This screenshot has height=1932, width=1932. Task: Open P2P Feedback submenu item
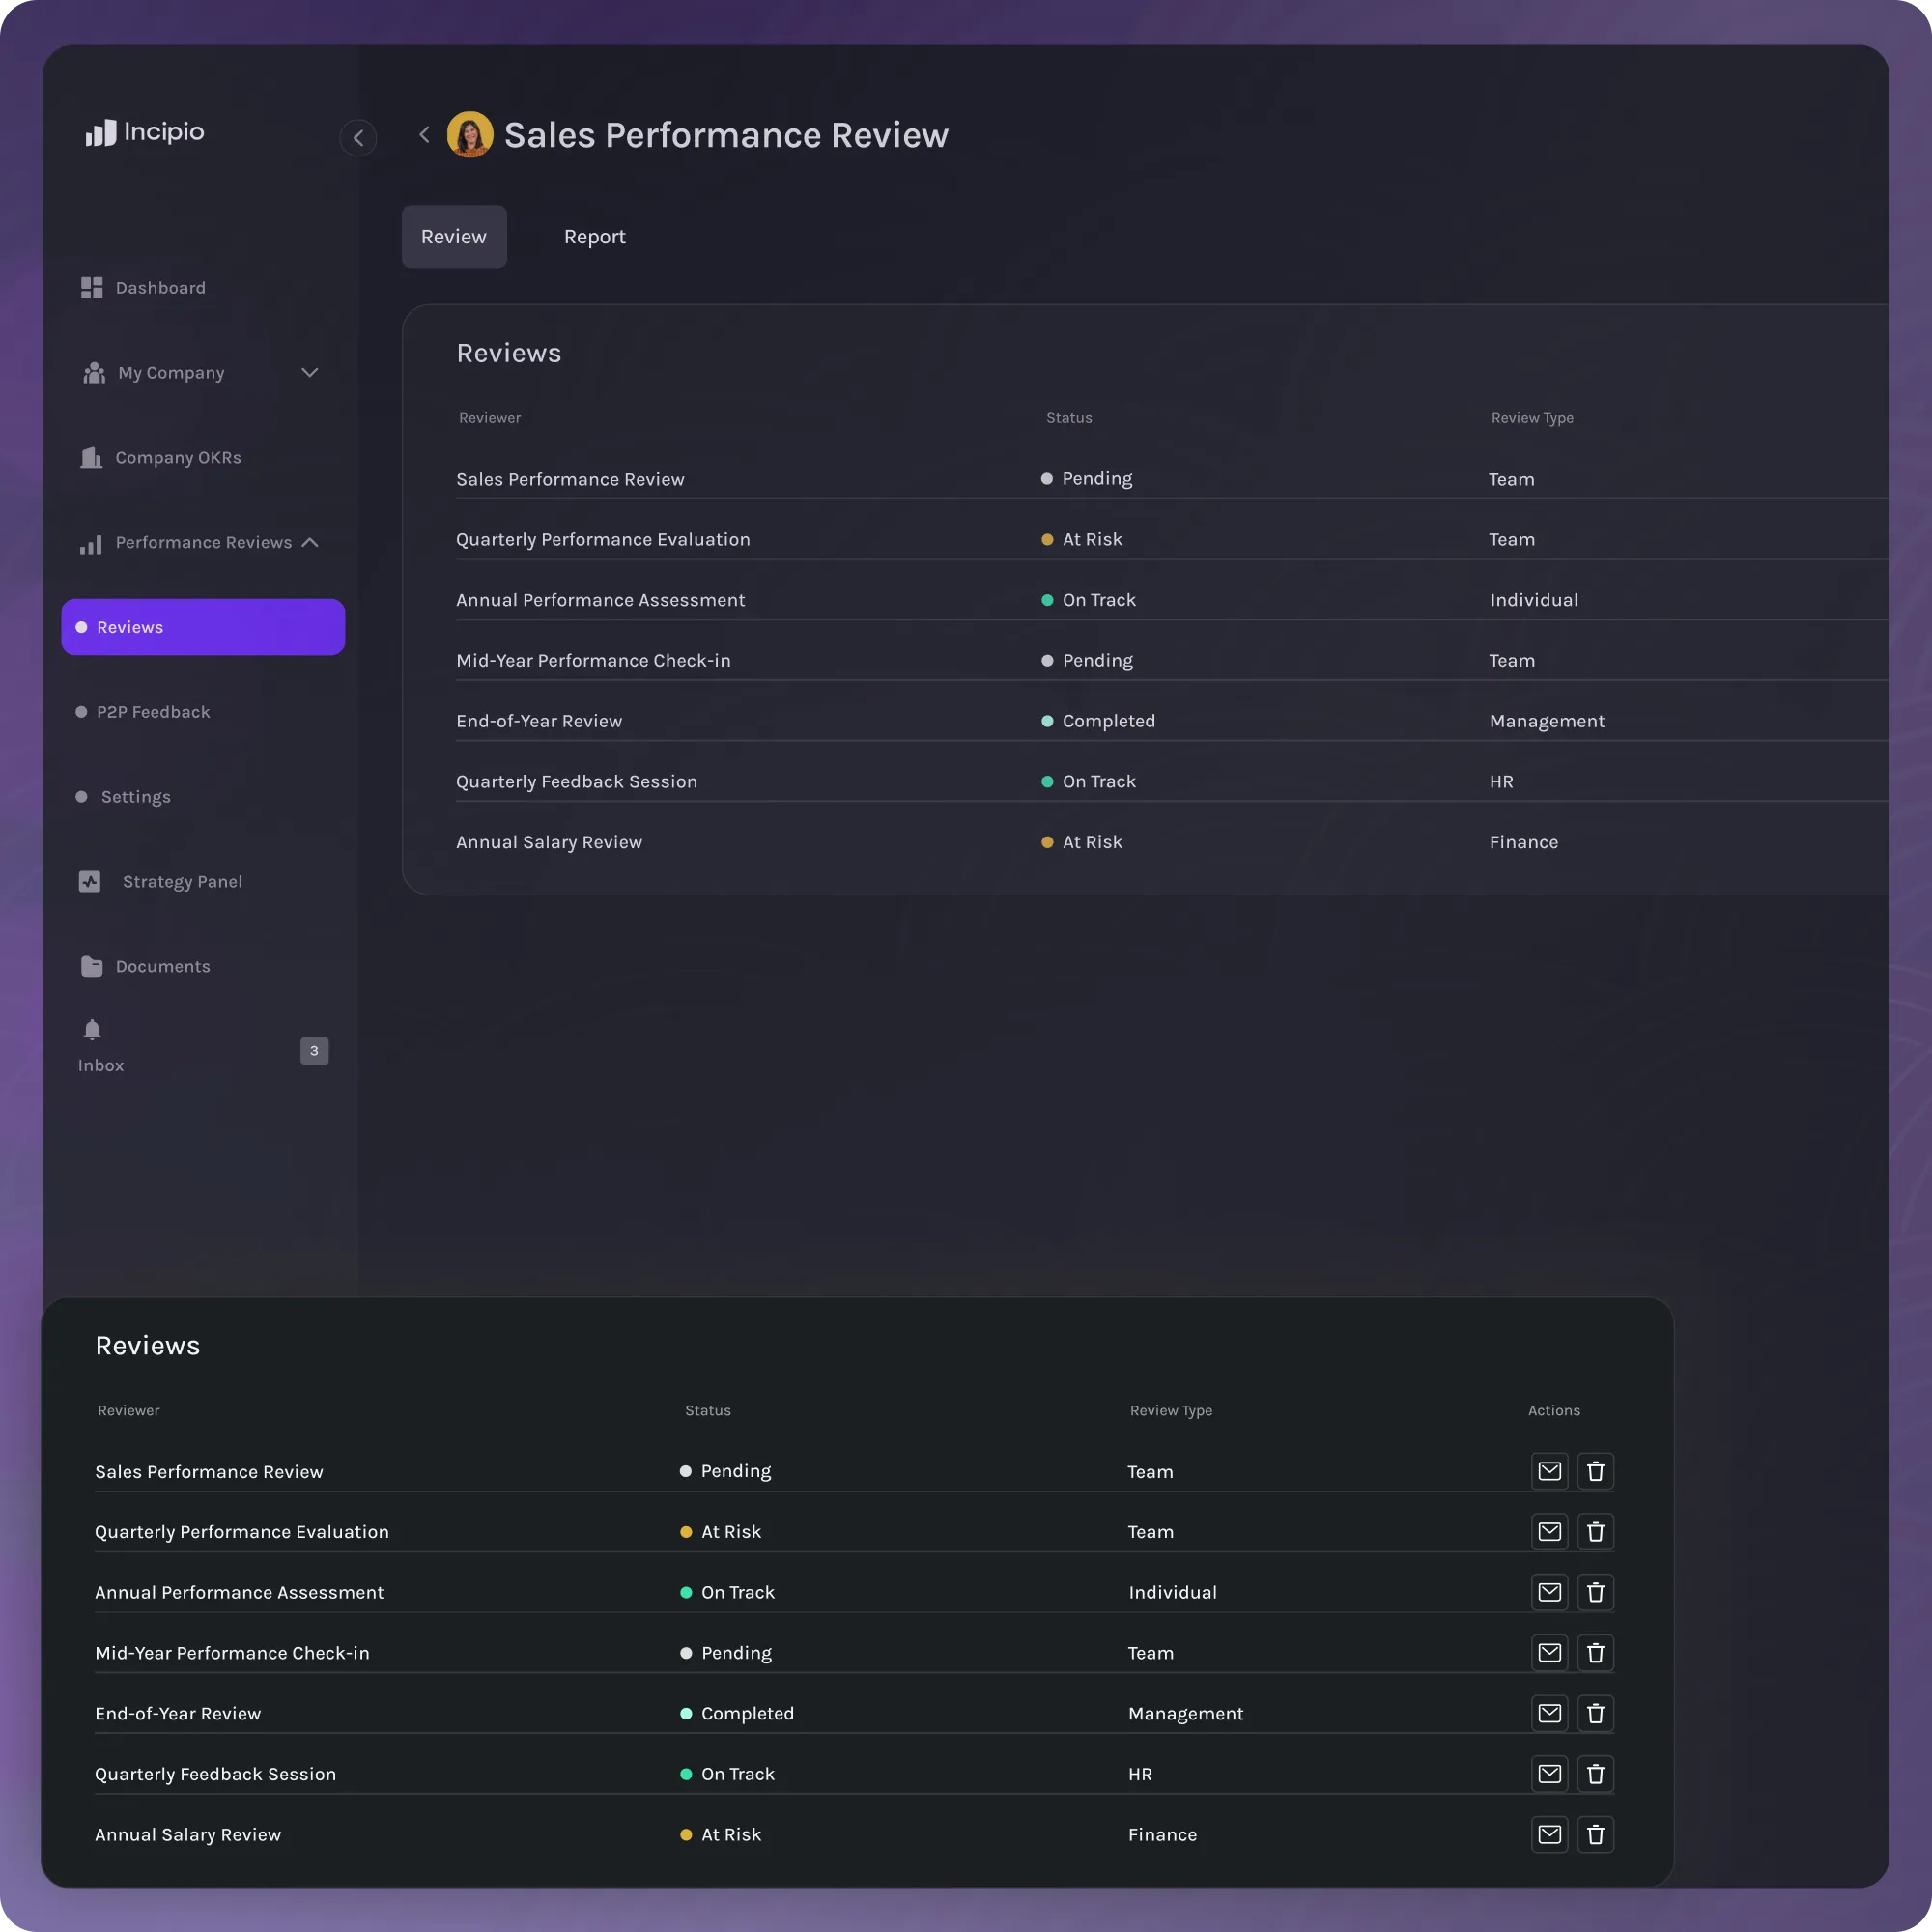coord(153,712)
